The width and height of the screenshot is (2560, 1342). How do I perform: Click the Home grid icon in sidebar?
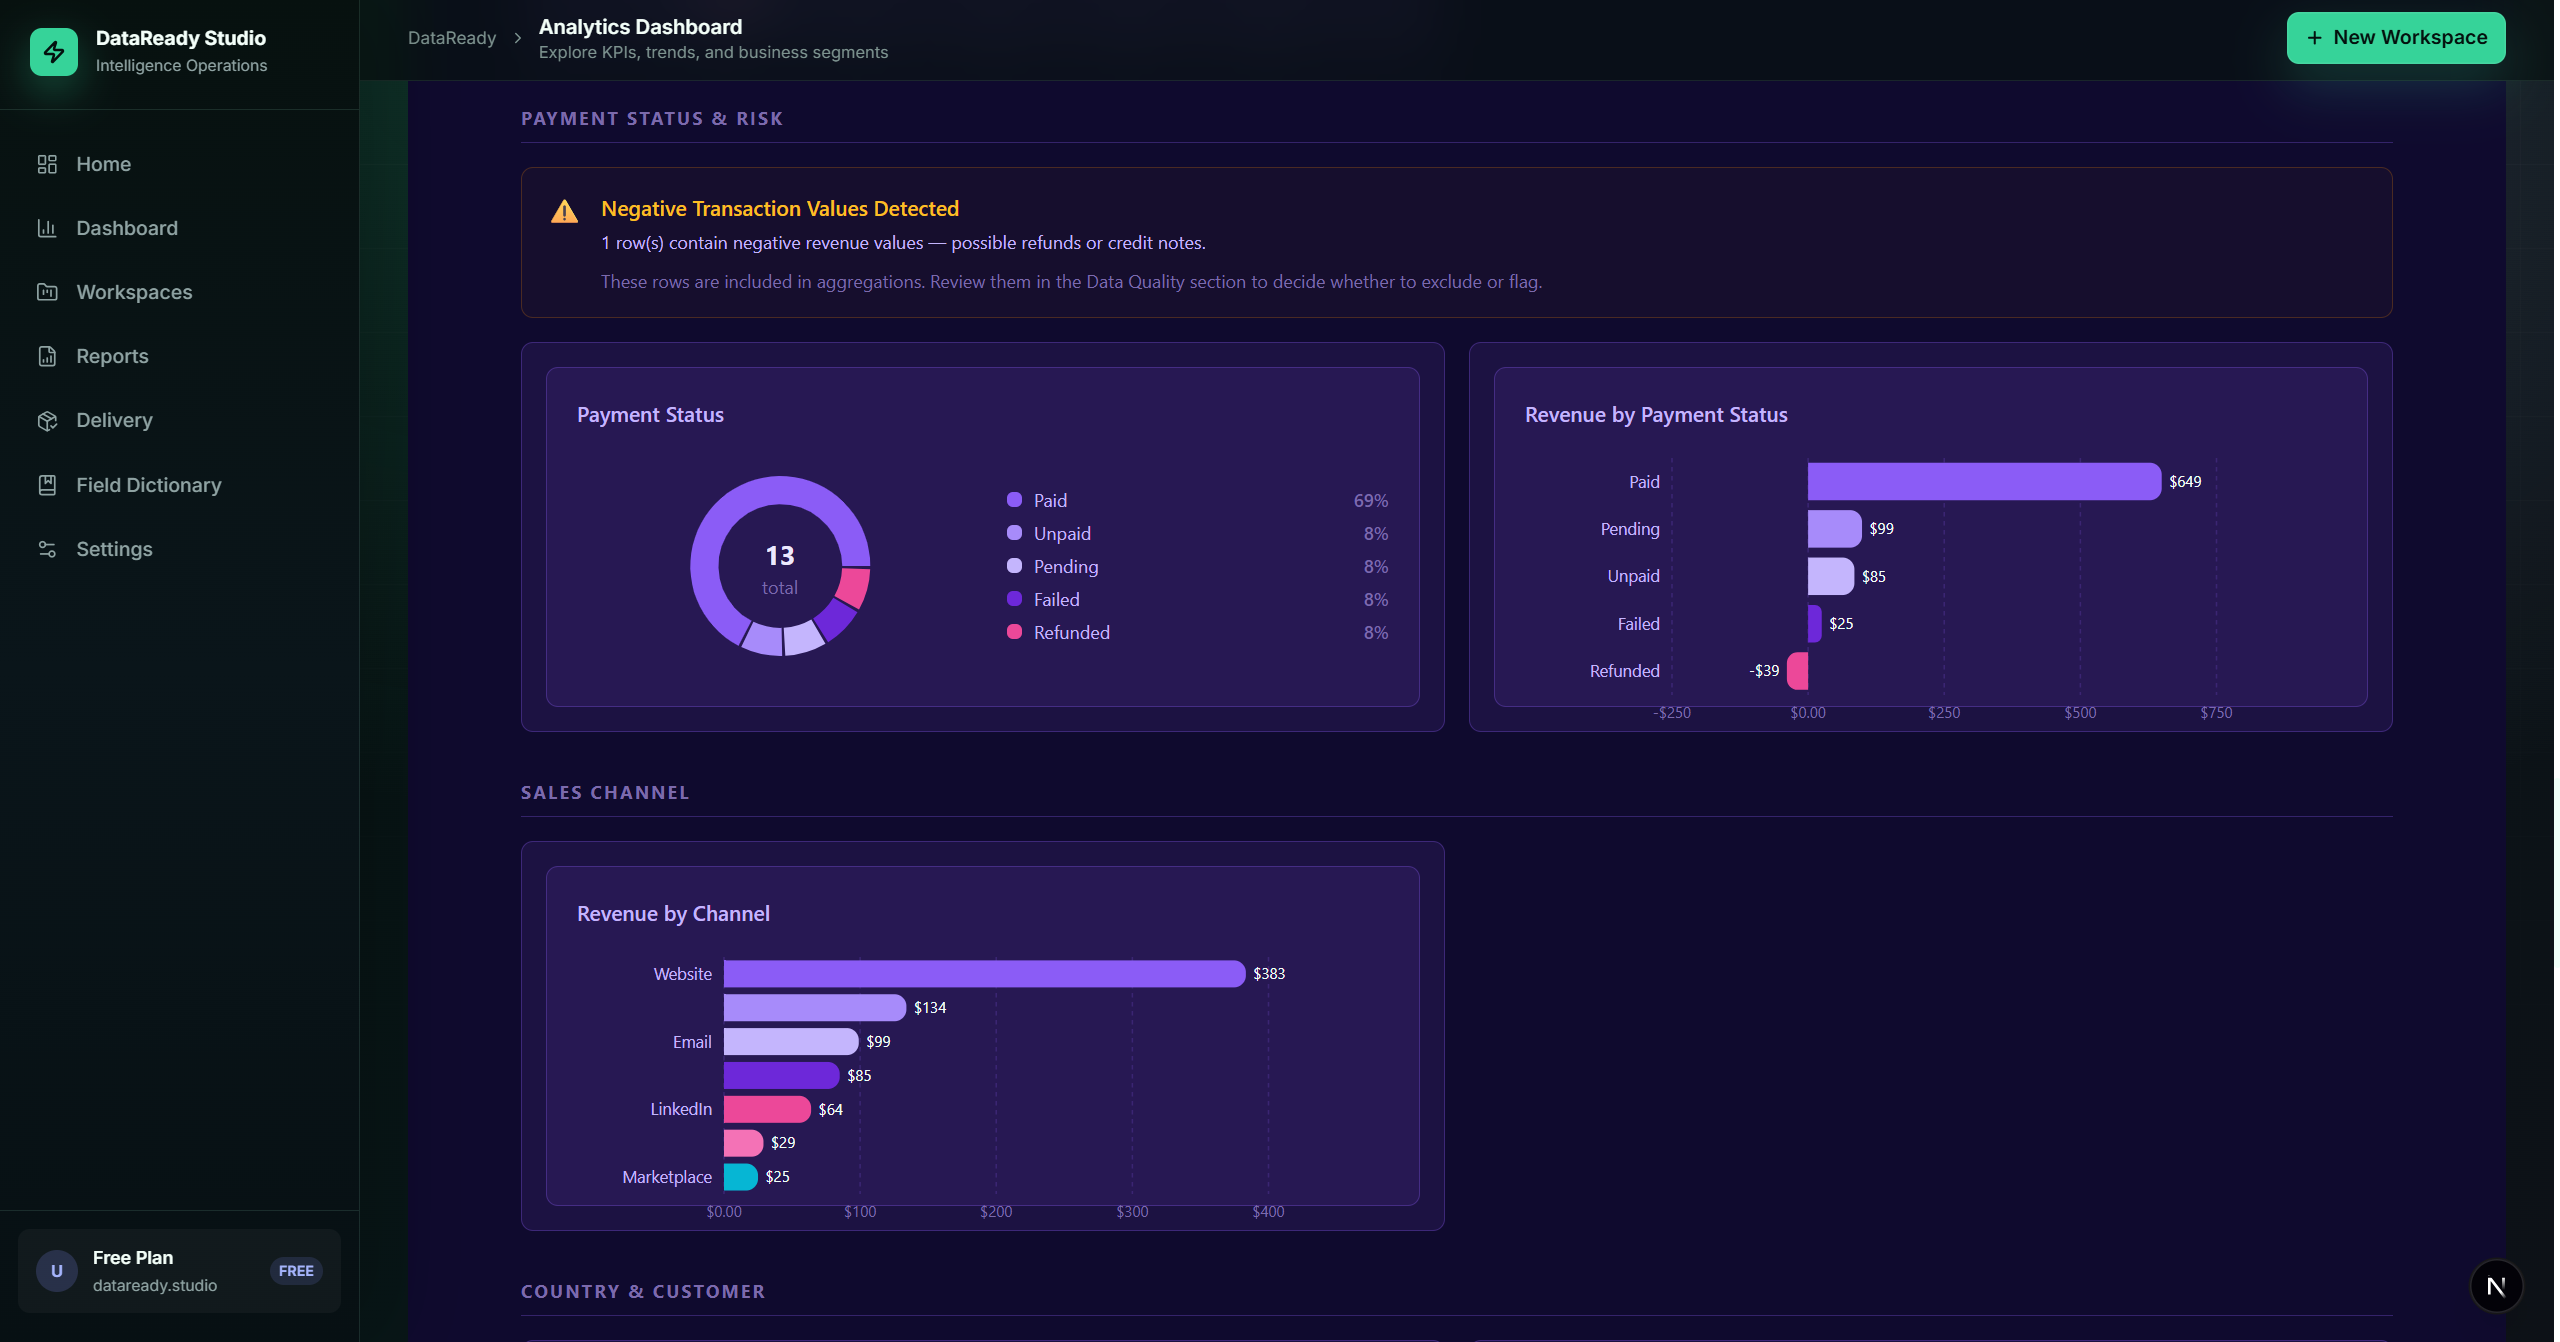47,164
